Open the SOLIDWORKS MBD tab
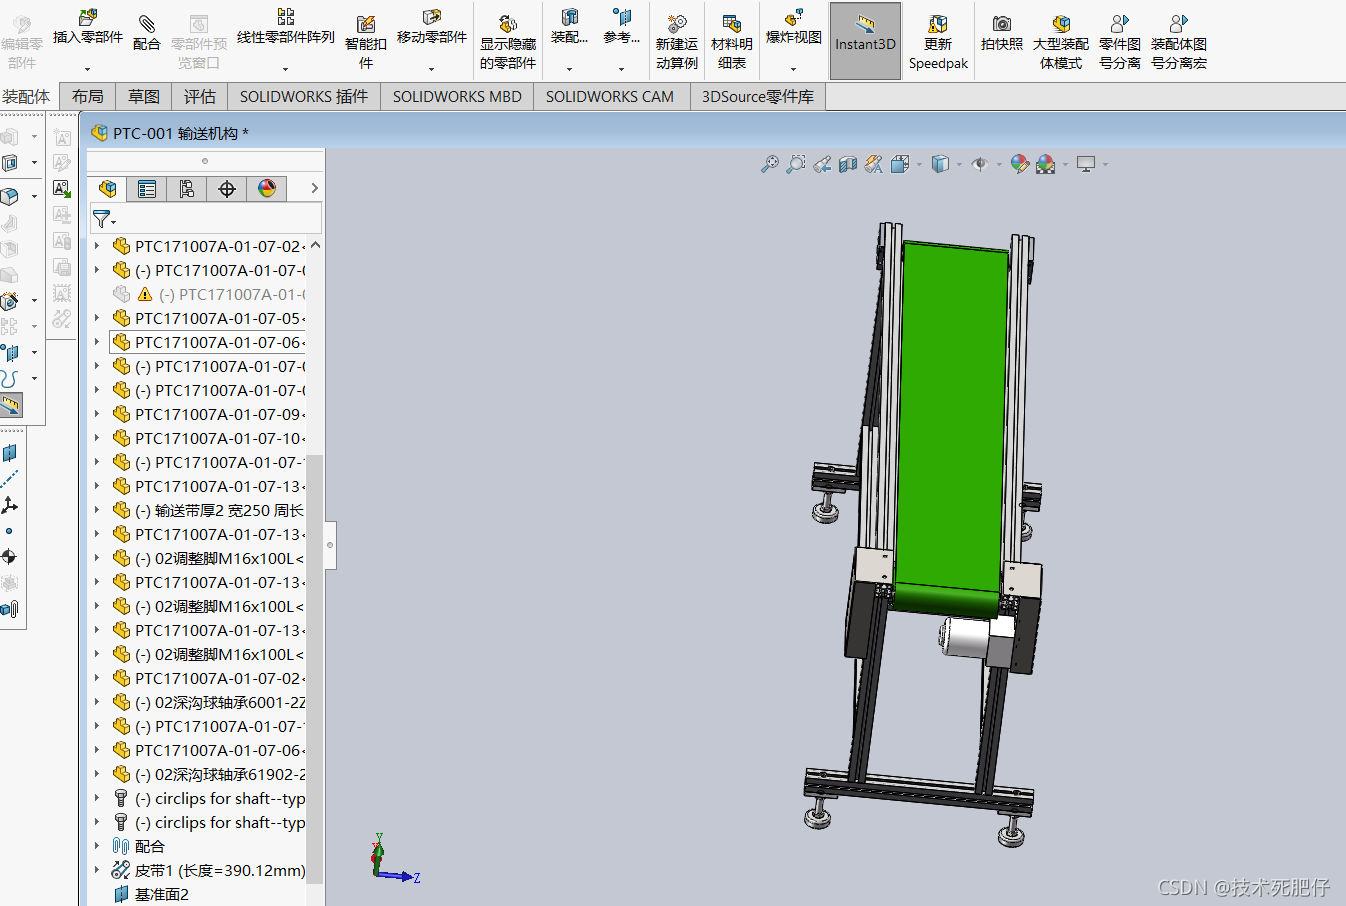 pyautogui.click(x=457, y=97)
